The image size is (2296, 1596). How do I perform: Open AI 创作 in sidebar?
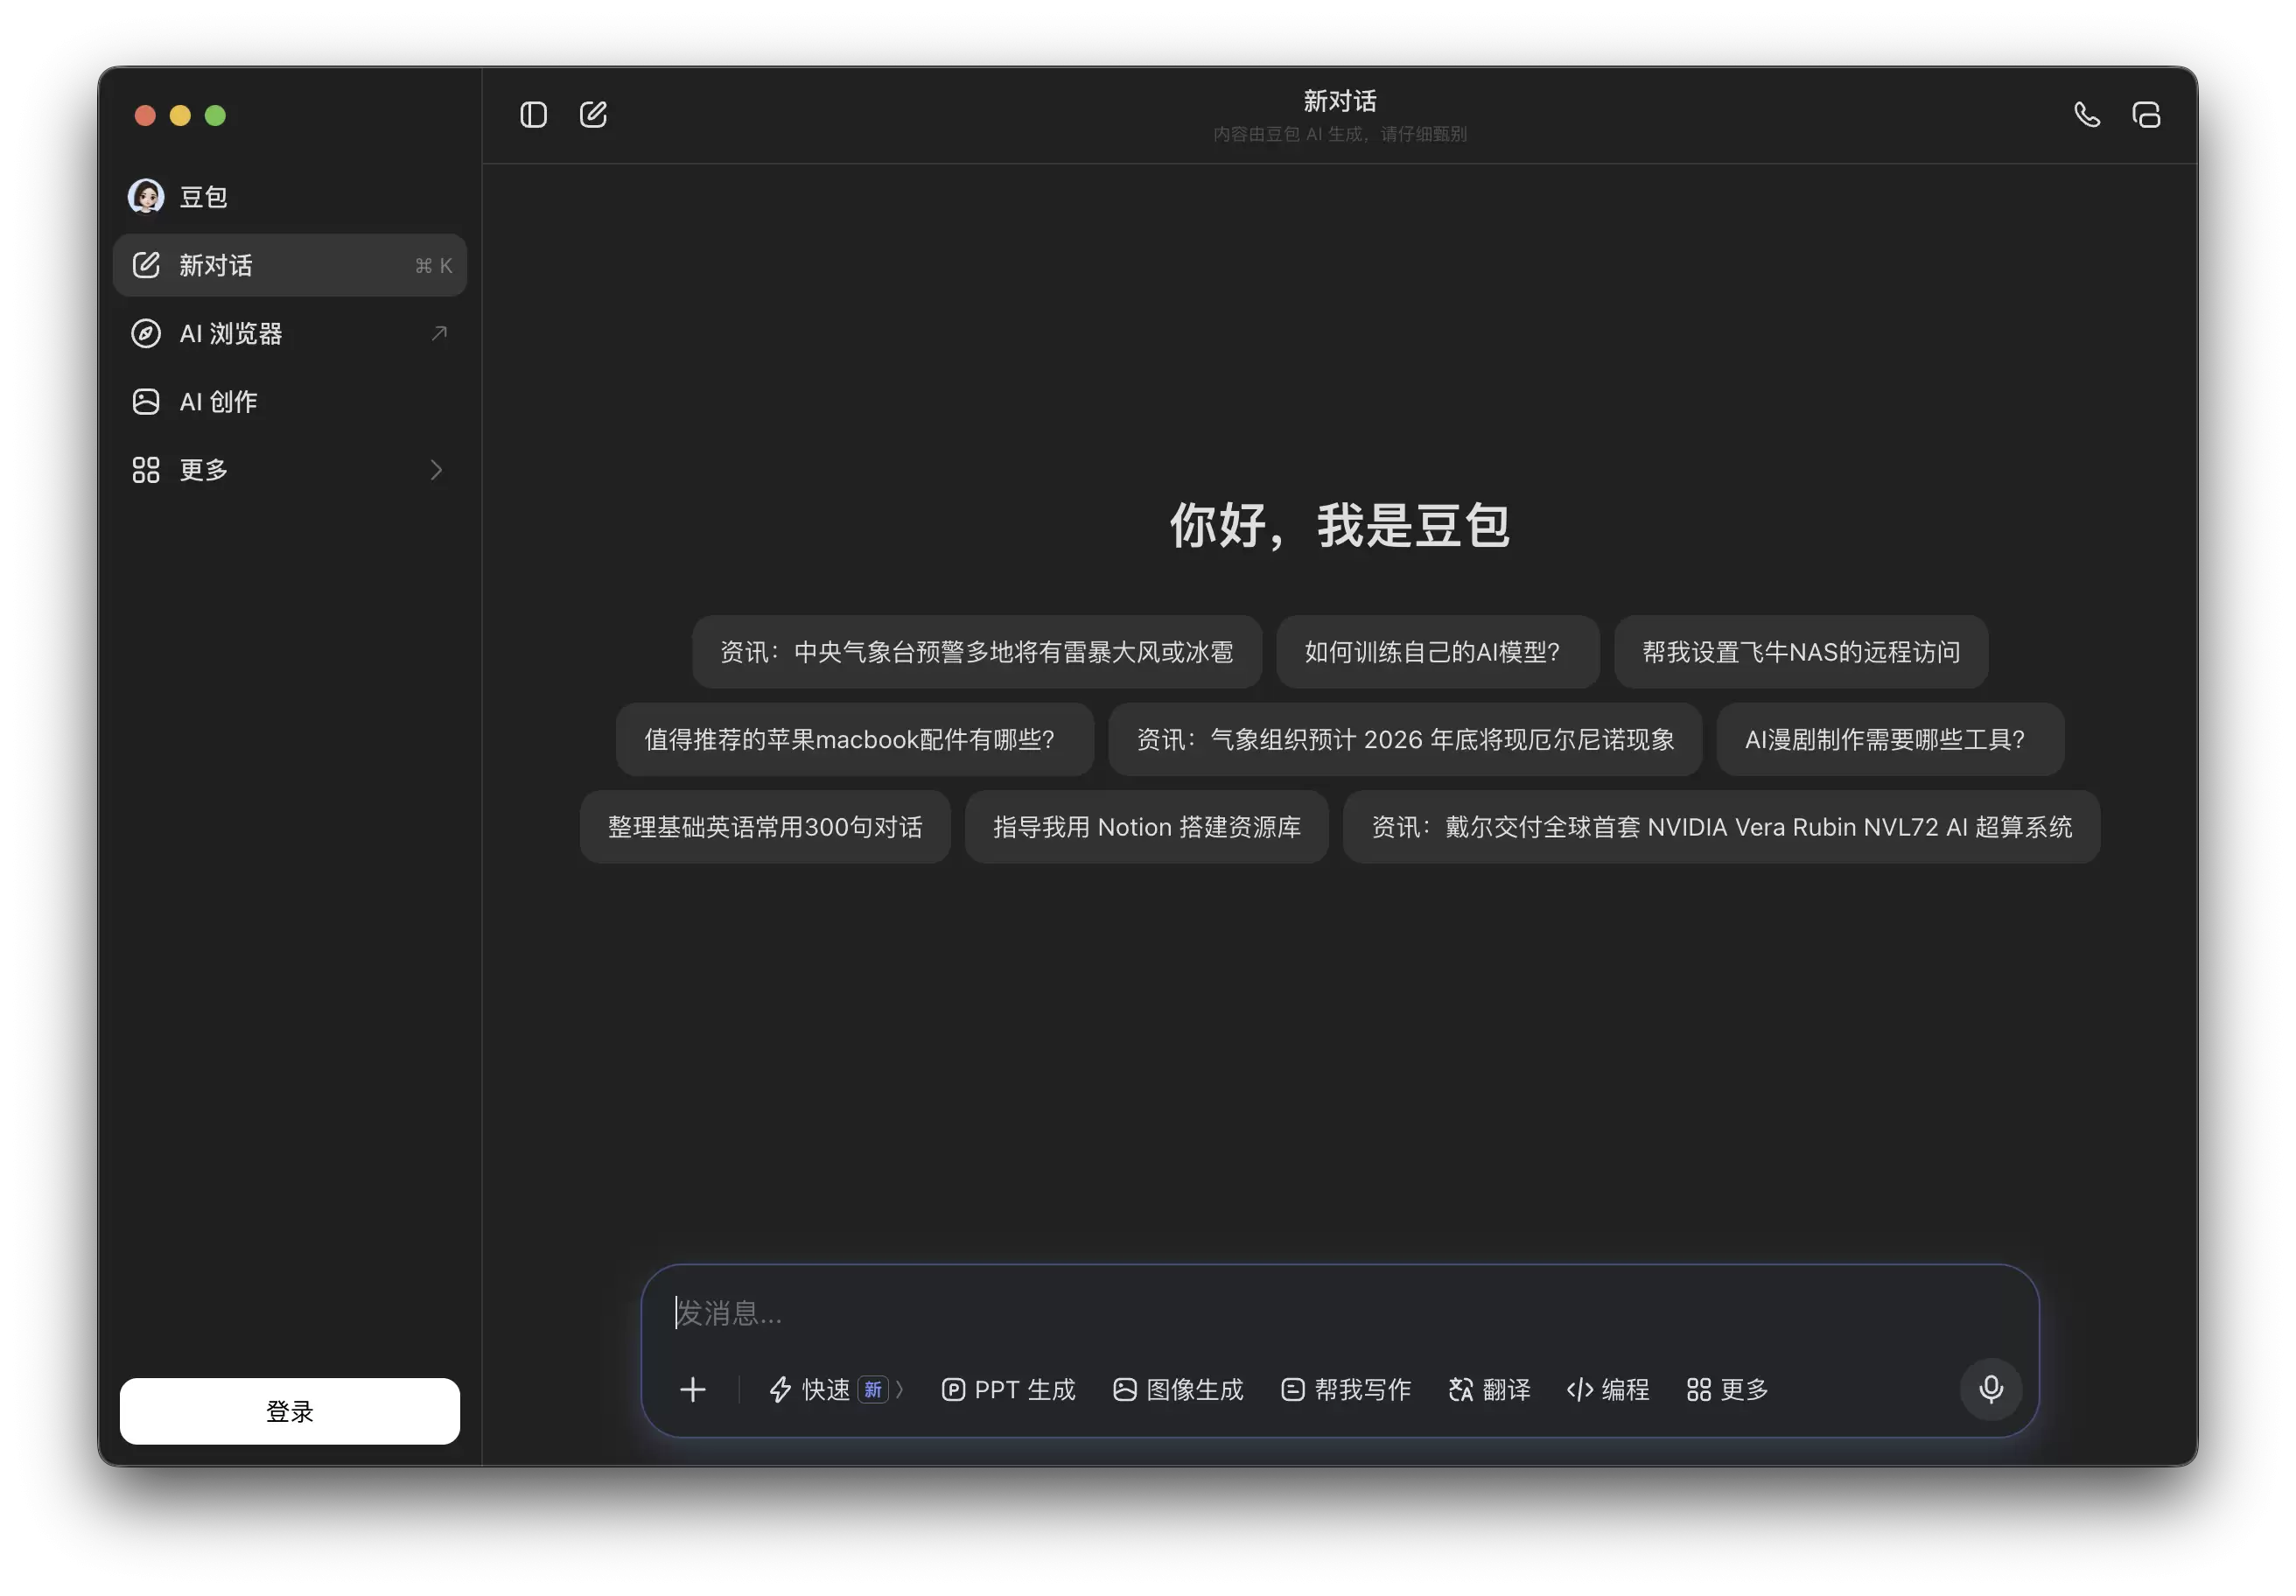[290, 401]
